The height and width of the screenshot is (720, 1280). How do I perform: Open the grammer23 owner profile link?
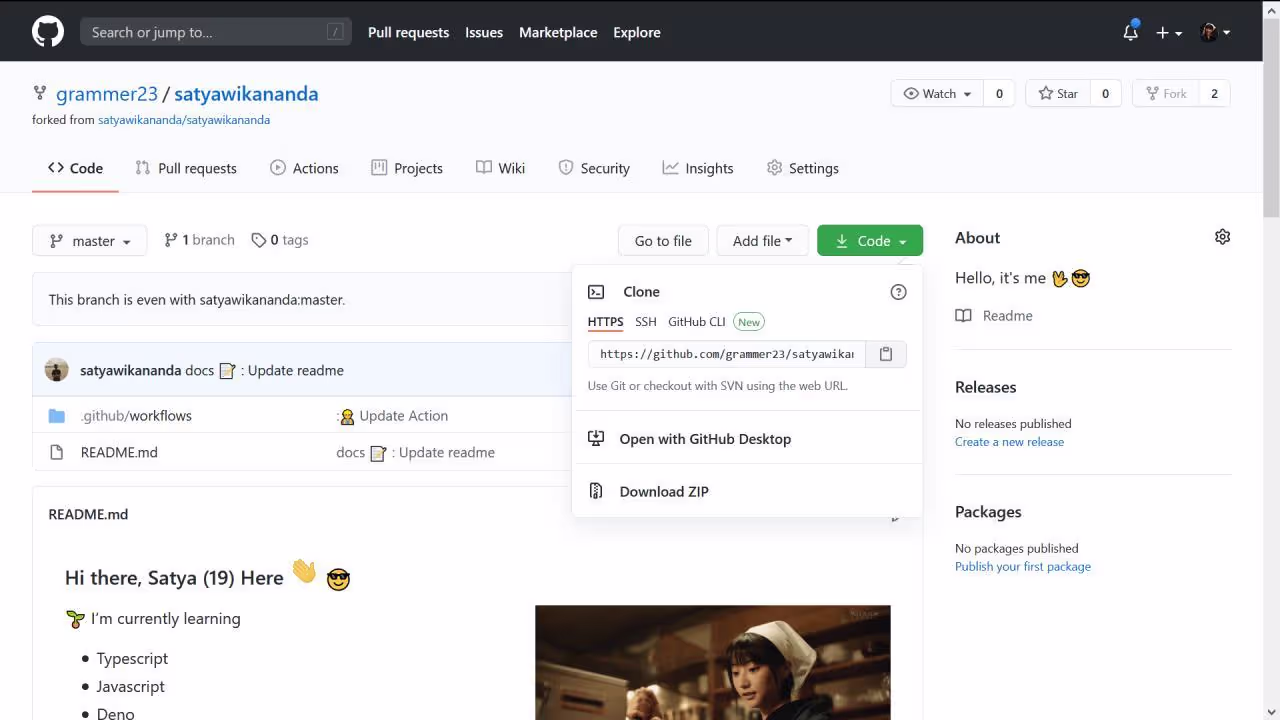(x=107, y=94)
